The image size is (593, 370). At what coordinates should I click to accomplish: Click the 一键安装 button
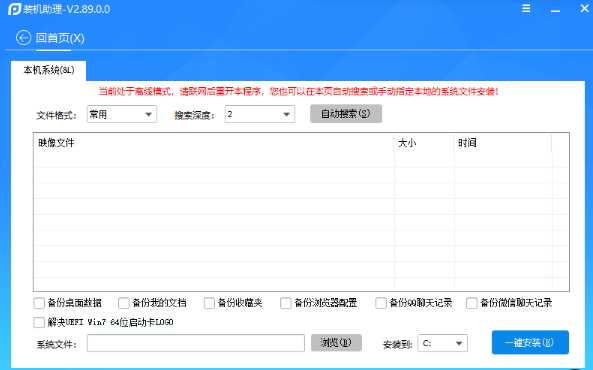530,342
